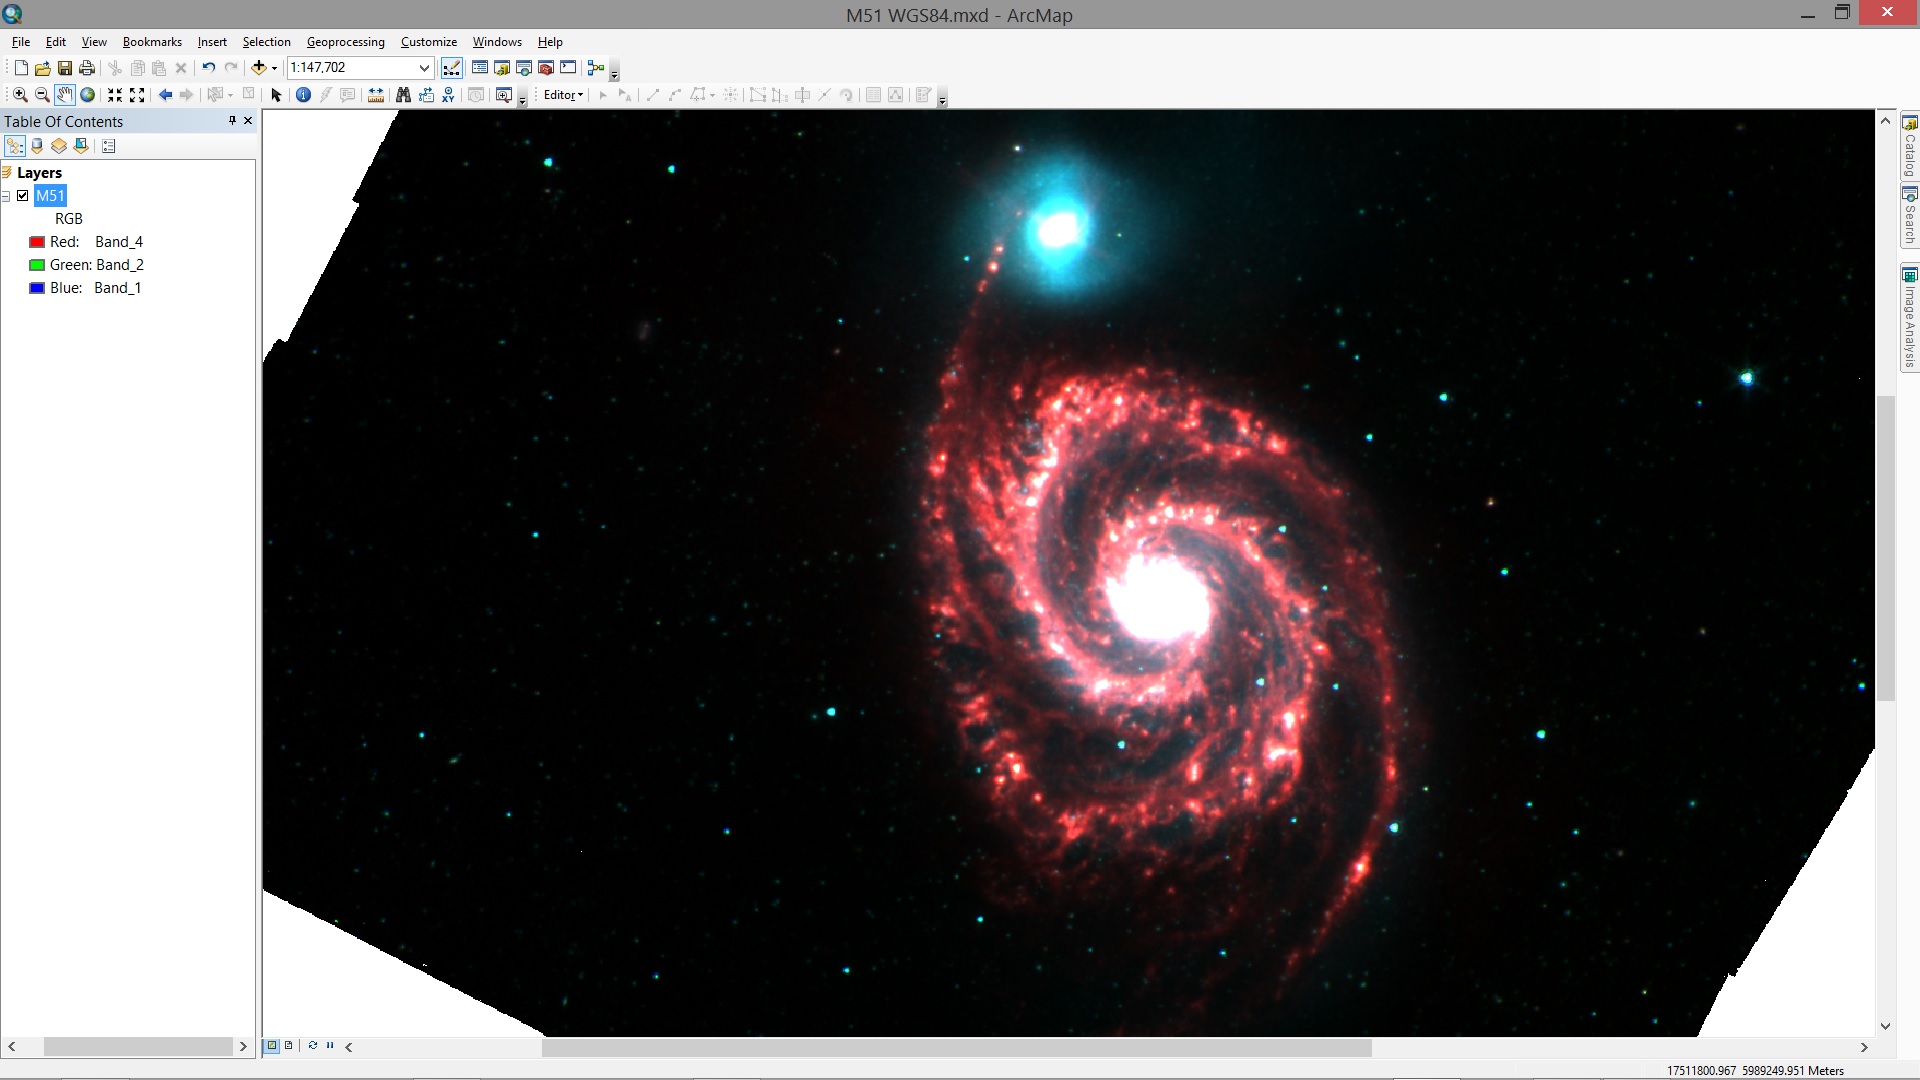This screenshot has width=1920, height=1080.
Task: Zoom to Full Extent globe icon
Action: tap(87, 94)
